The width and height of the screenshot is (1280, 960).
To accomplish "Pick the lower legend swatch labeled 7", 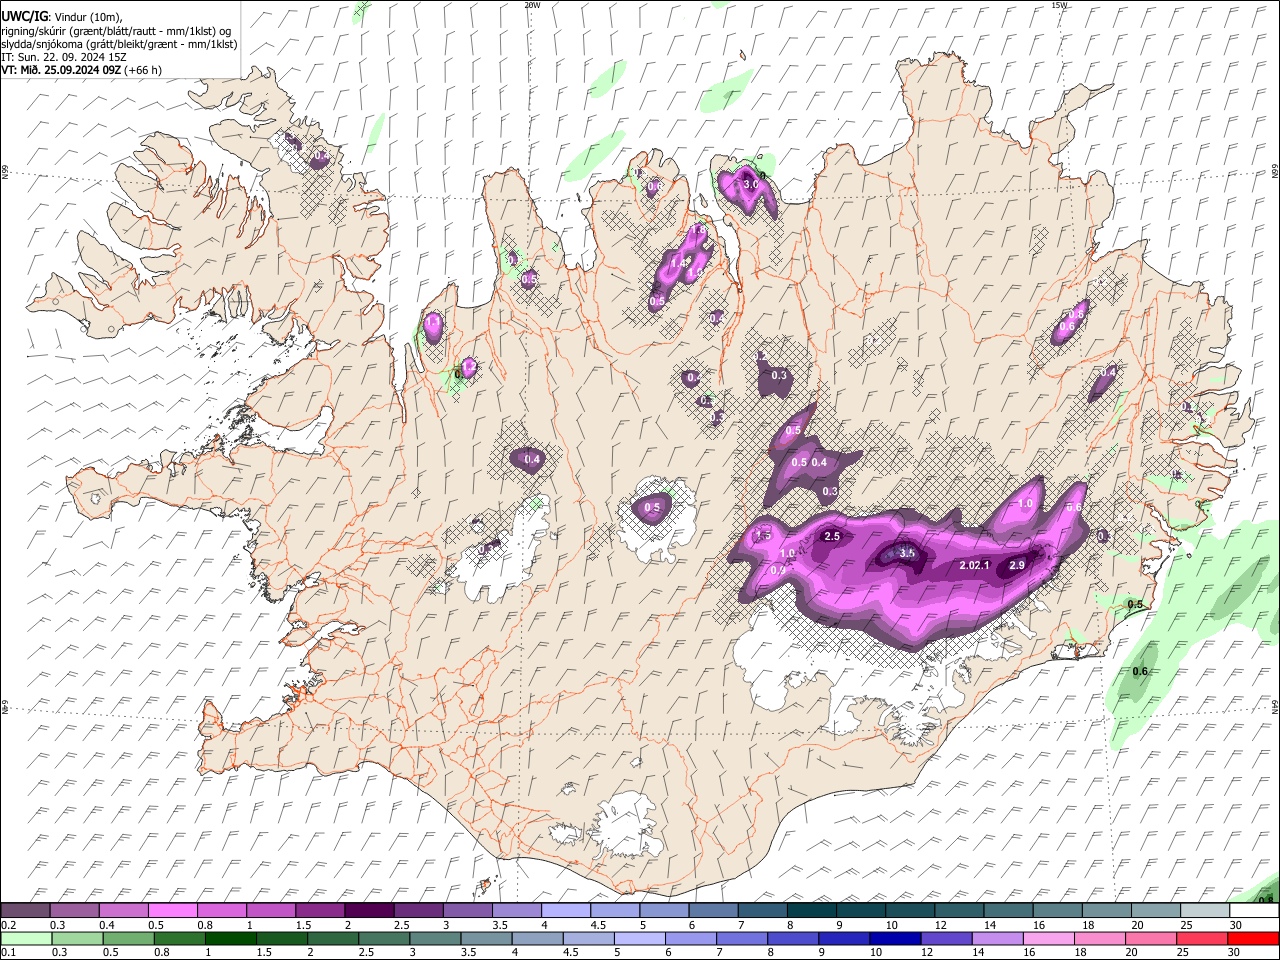I will coord(742,938).
